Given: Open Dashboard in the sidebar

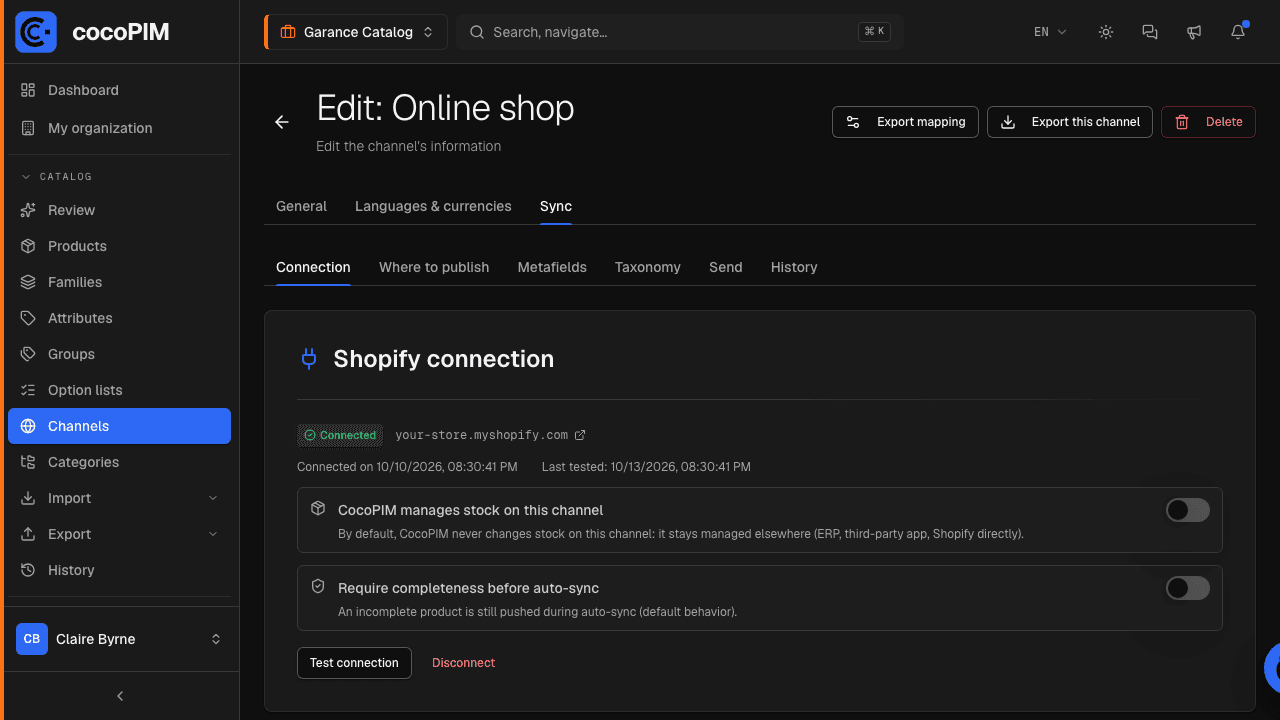Looking at the screenshot, I should [120, 90].
